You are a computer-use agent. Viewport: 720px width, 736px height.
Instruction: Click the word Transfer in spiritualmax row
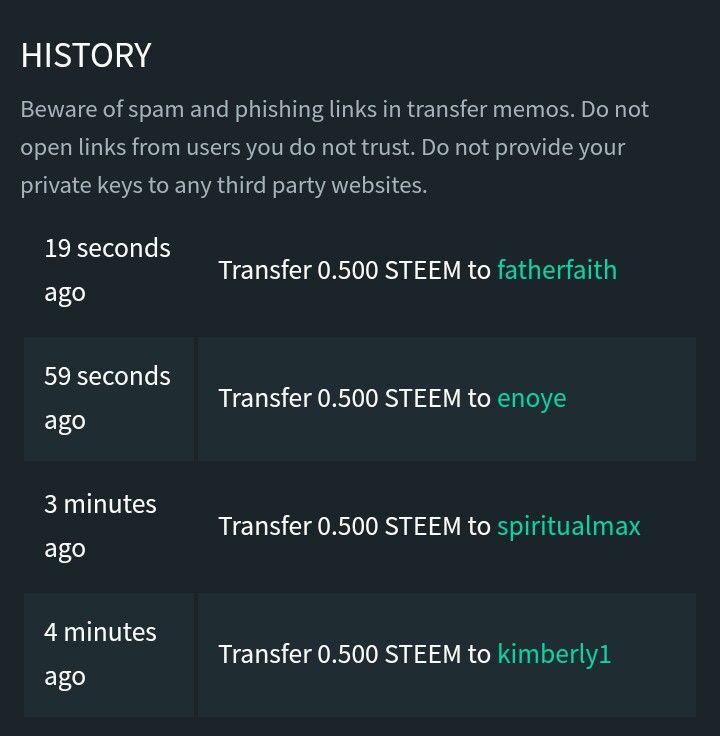pyautogui.click(x=265, y=526)
